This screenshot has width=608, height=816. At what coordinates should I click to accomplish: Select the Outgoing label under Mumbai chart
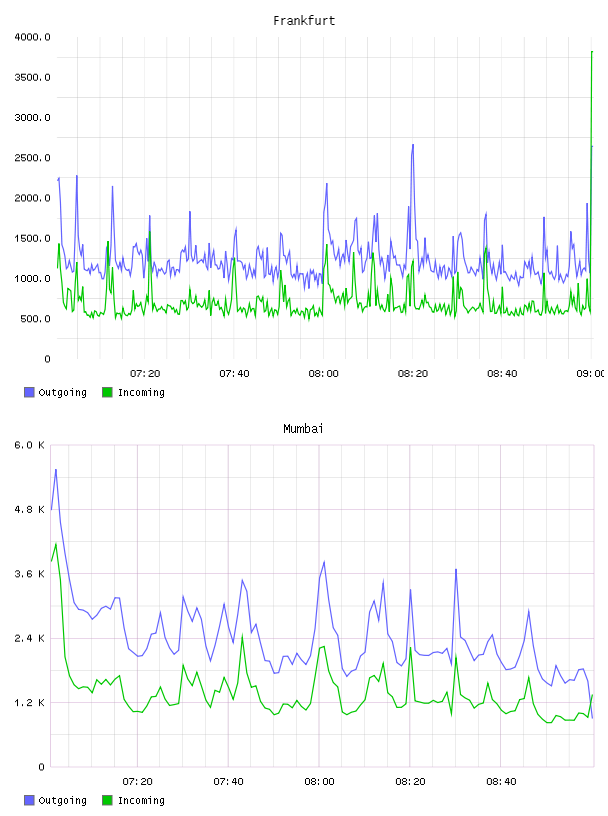click(x=62, y=800)
